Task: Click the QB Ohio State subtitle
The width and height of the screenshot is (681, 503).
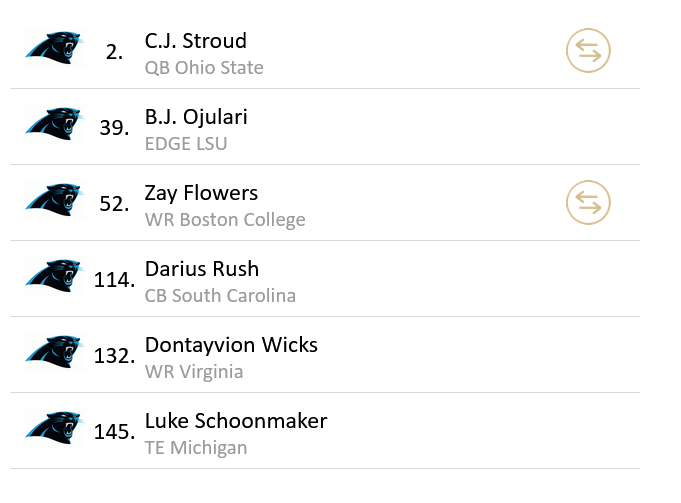Action: tap(204, 68)
